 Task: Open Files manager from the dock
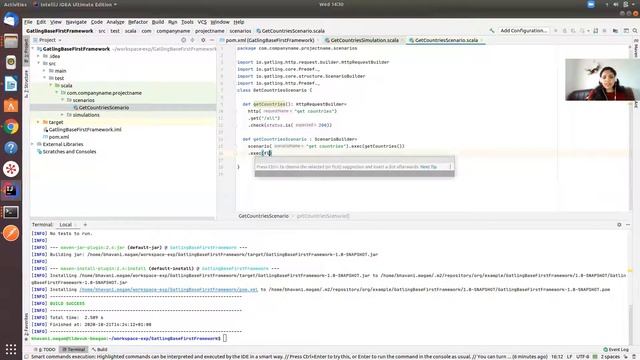(x=11, y=41)
